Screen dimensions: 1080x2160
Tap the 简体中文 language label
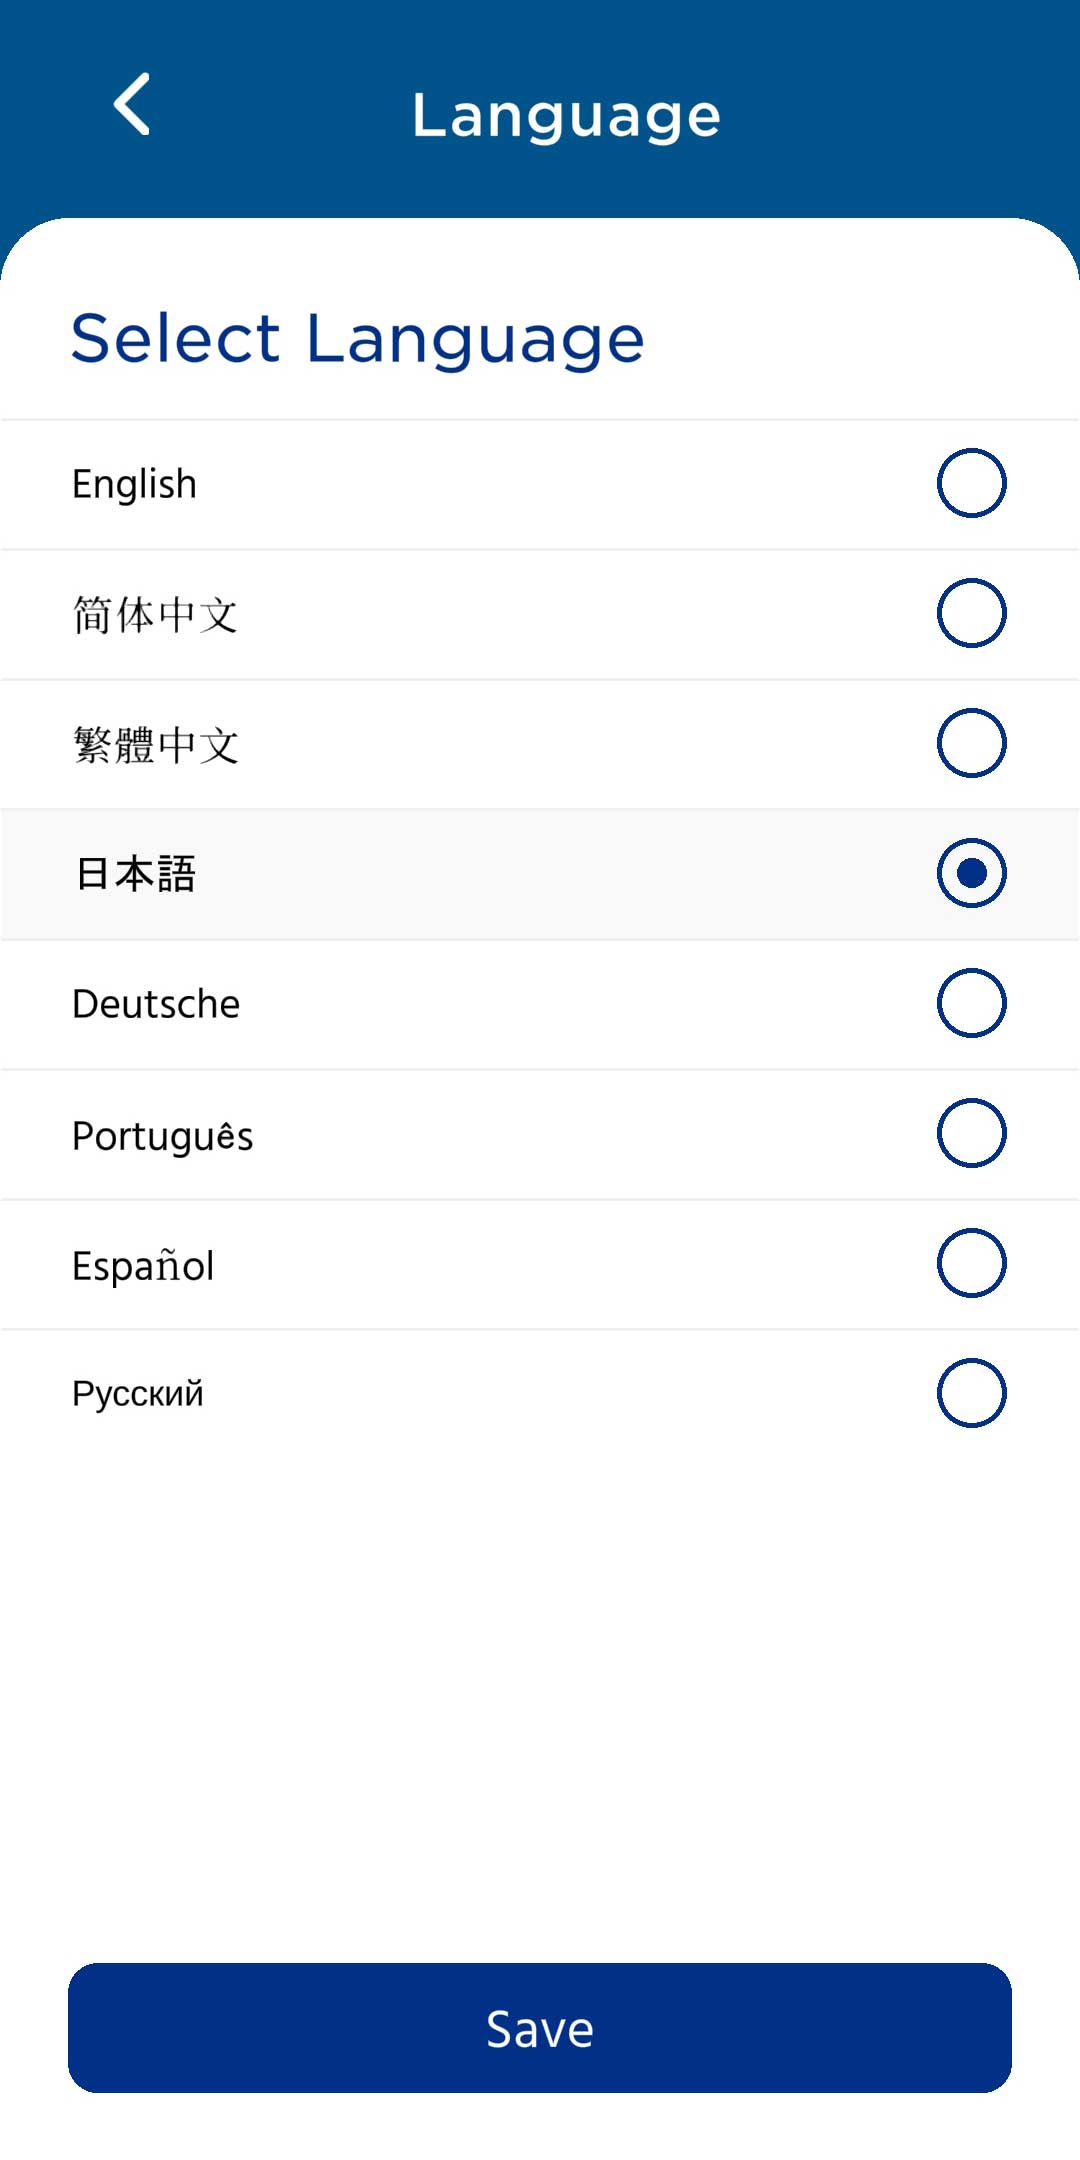[155, 615]
